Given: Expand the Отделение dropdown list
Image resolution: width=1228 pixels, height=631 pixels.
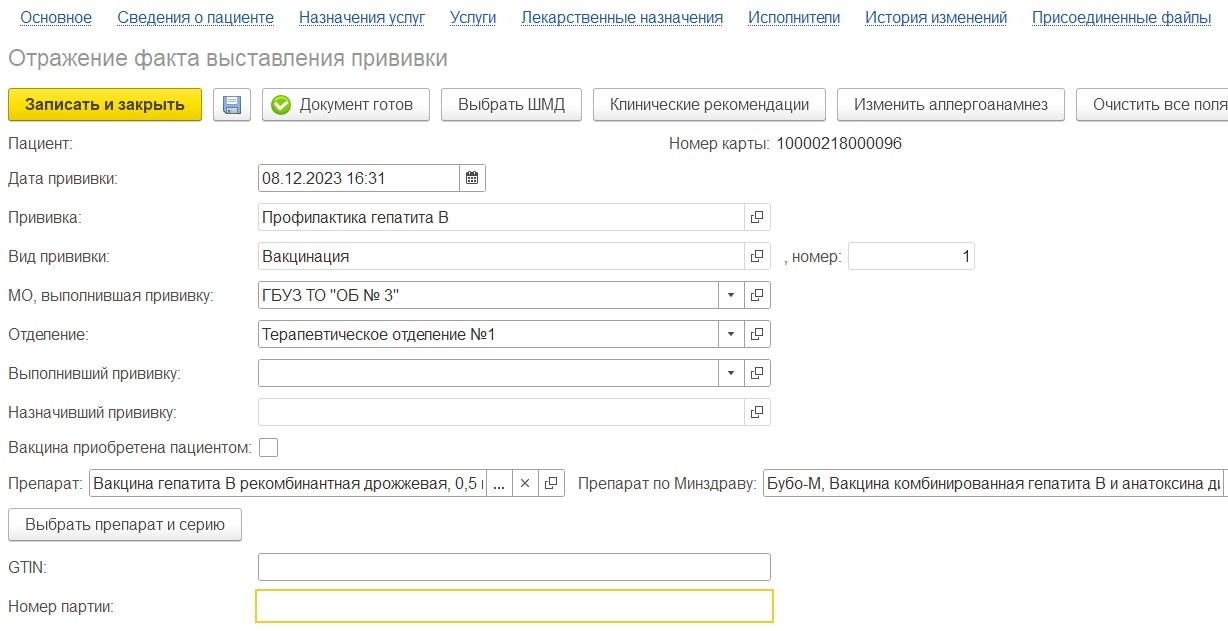Looking at the screenshot, I should (x=731, y=334).
